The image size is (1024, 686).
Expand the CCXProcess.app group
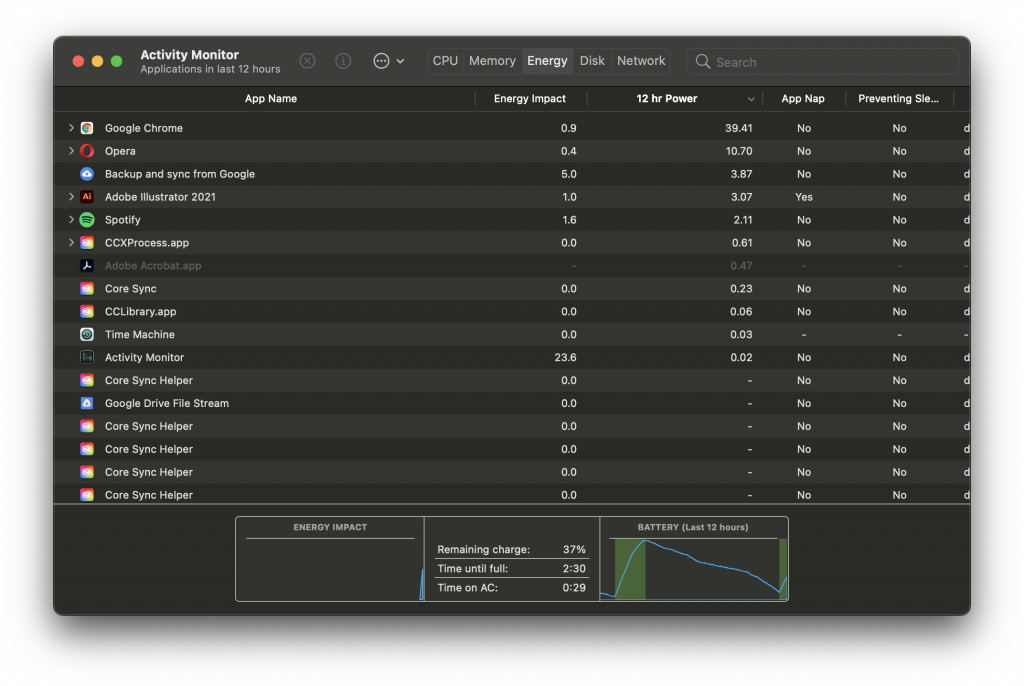71,242
